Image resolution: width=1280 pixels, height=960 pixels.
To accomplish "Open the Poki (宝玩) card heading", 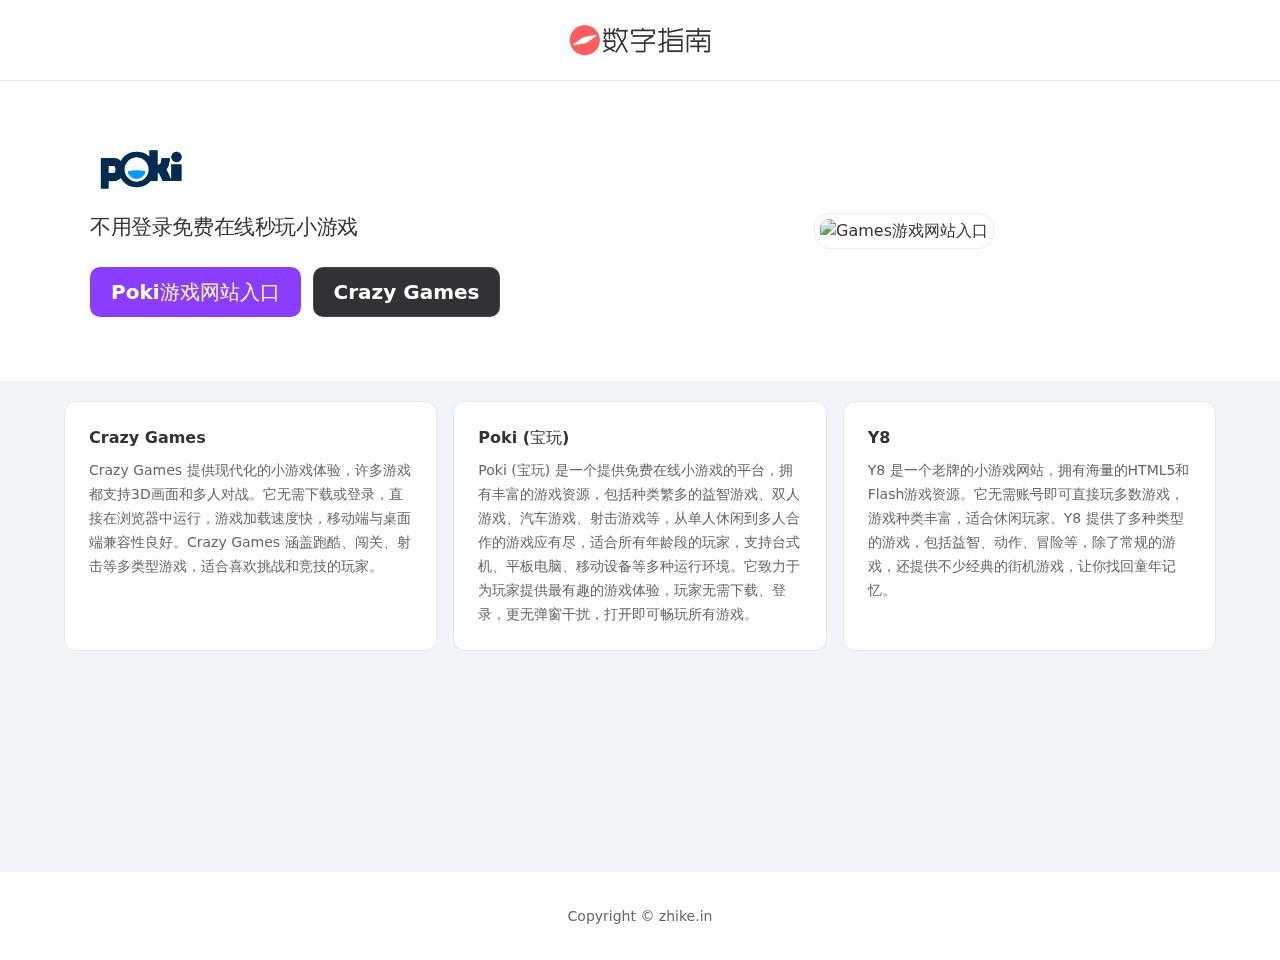I will (523, 437).
